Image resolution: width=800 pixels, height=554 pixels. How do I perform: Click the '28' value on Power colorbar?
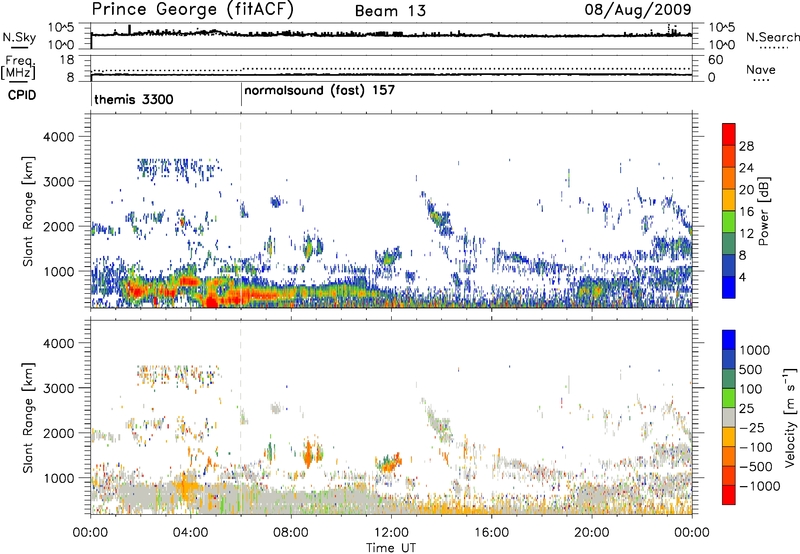coord(746,146)
